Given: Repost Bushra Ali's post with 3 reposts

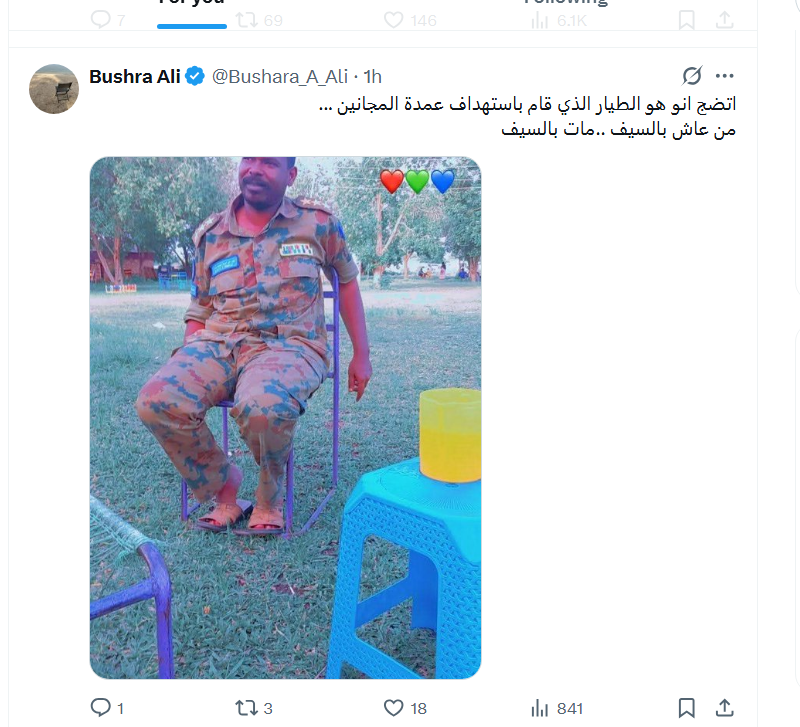Looking at the screenshot, I should pyautogui.click(x=254, y=708).
